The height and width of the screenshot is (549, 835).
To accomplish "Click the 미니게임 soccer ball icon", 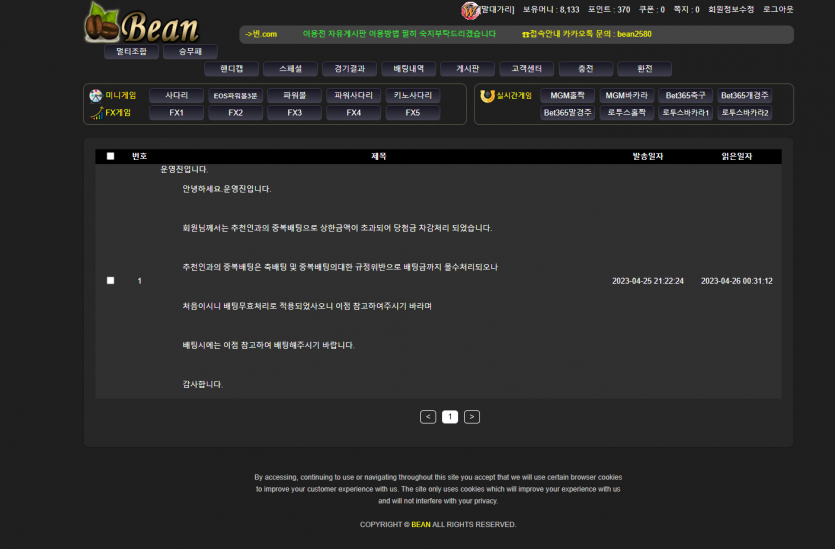I will pos(96,96).
